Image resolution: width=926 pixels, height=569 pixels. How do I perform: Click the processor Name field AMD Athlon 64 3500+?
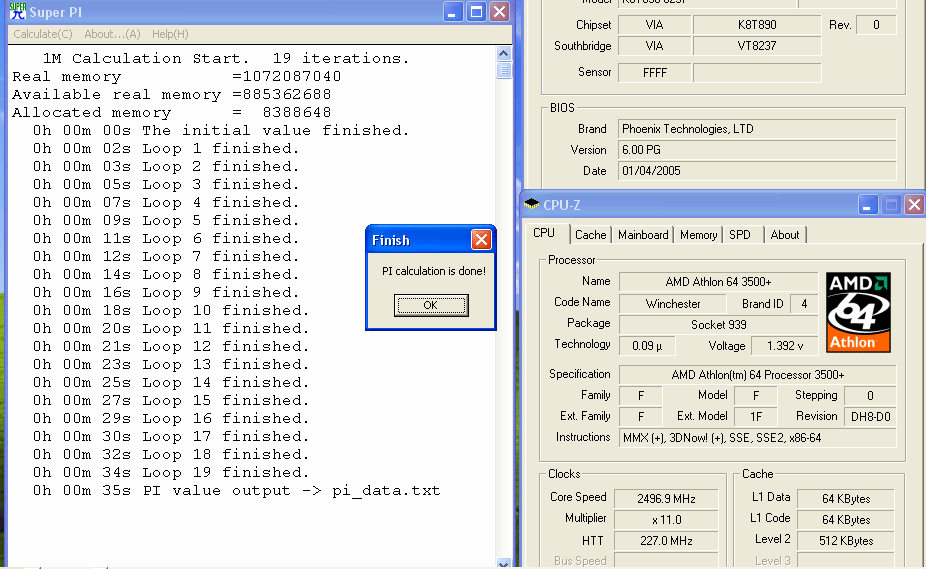(x=718, y=282)
